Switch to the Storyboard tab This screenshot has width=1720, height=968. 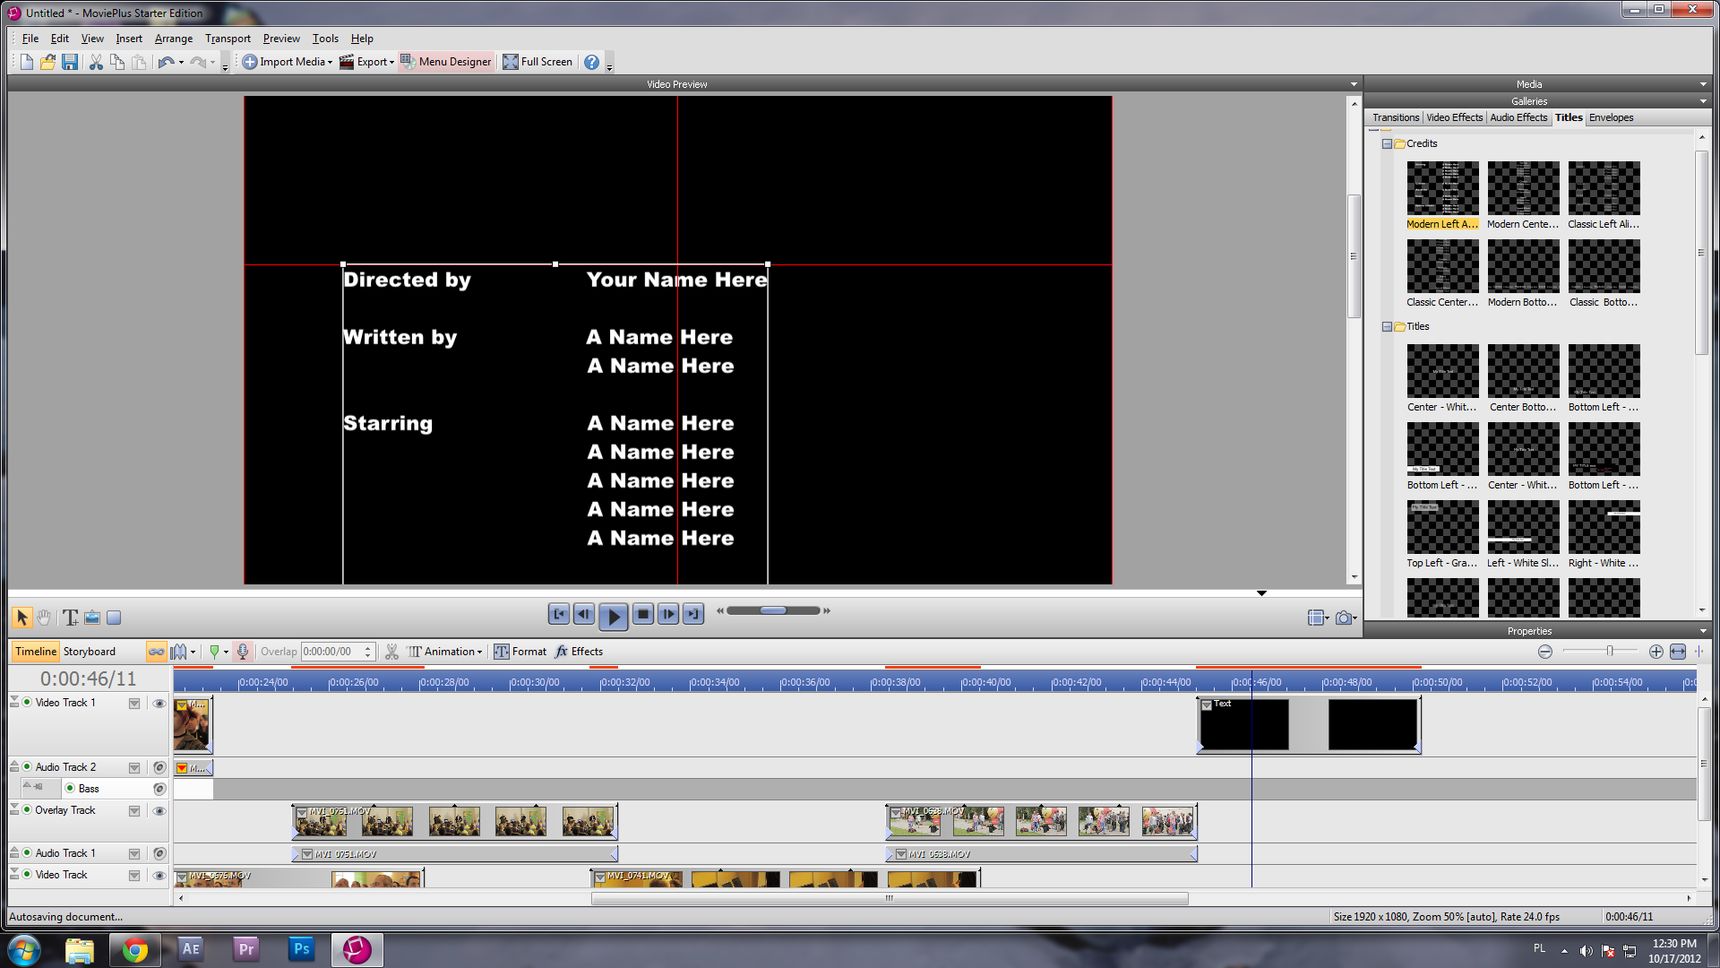89,651
